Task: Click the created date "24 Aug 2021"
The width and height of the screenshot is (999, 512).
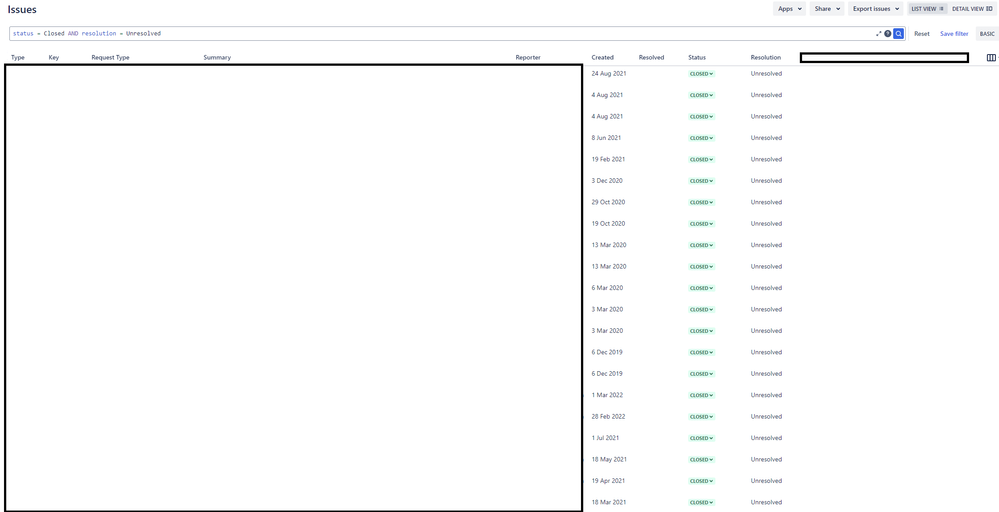Action: (x=608, y=73)
